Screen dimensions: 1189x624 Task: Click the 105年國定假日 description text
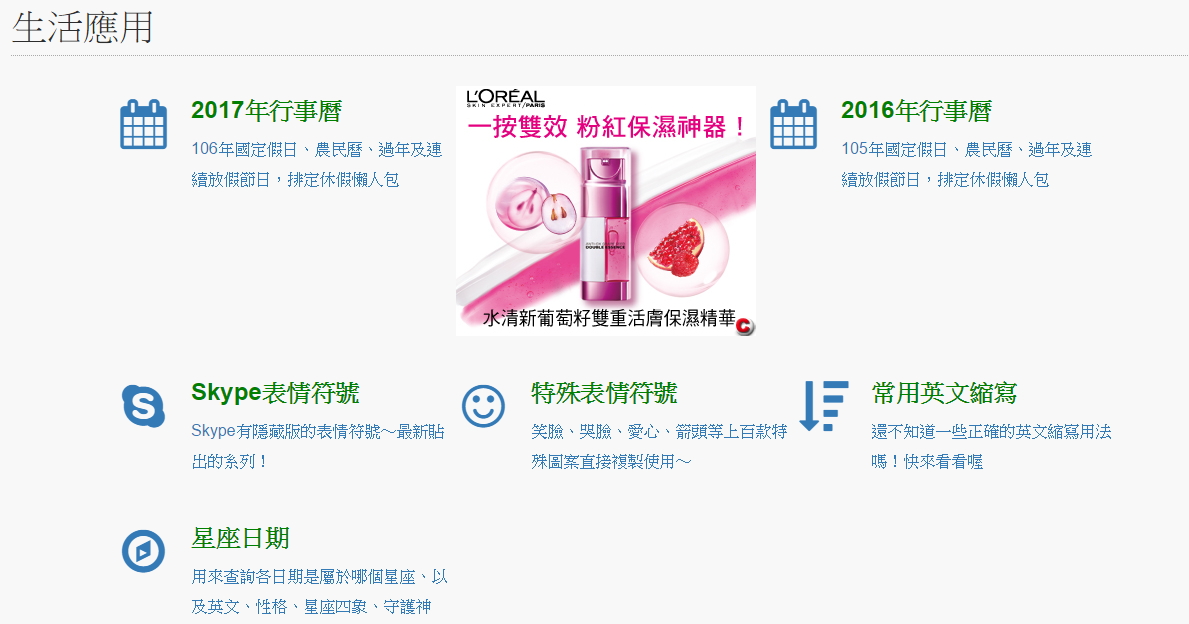pyautogui.click(x=966, y=165)
